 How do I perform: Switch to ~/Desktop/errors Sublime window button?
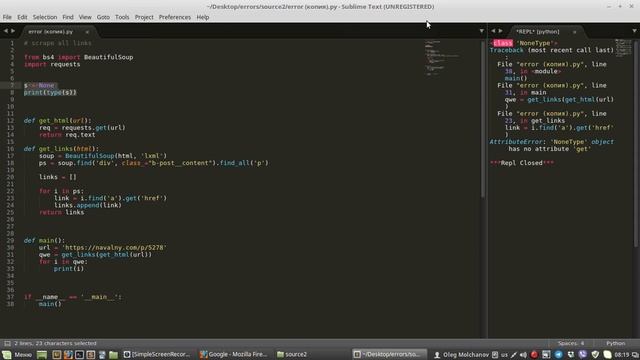(x=389, y=354)
